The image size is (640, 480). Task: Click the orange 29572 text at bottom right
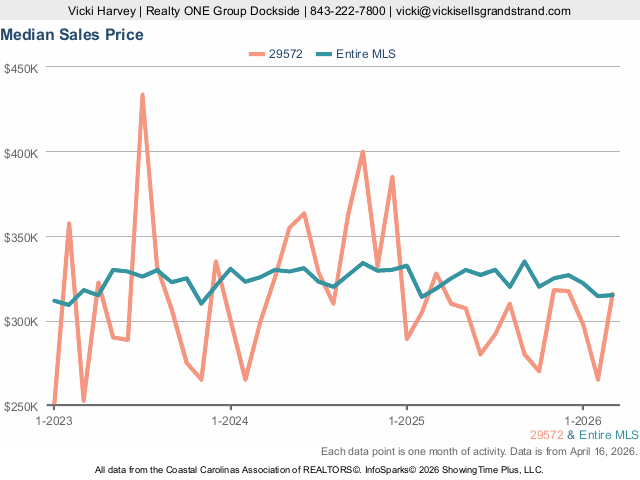[546, 435]
